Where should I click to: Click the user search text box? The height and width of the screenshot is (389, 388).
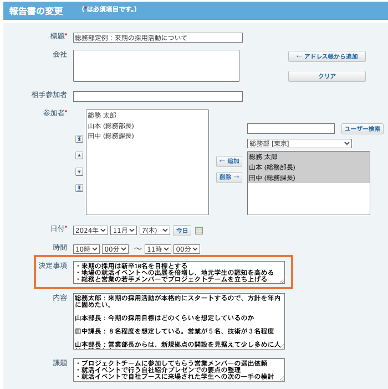coord(291,129)
